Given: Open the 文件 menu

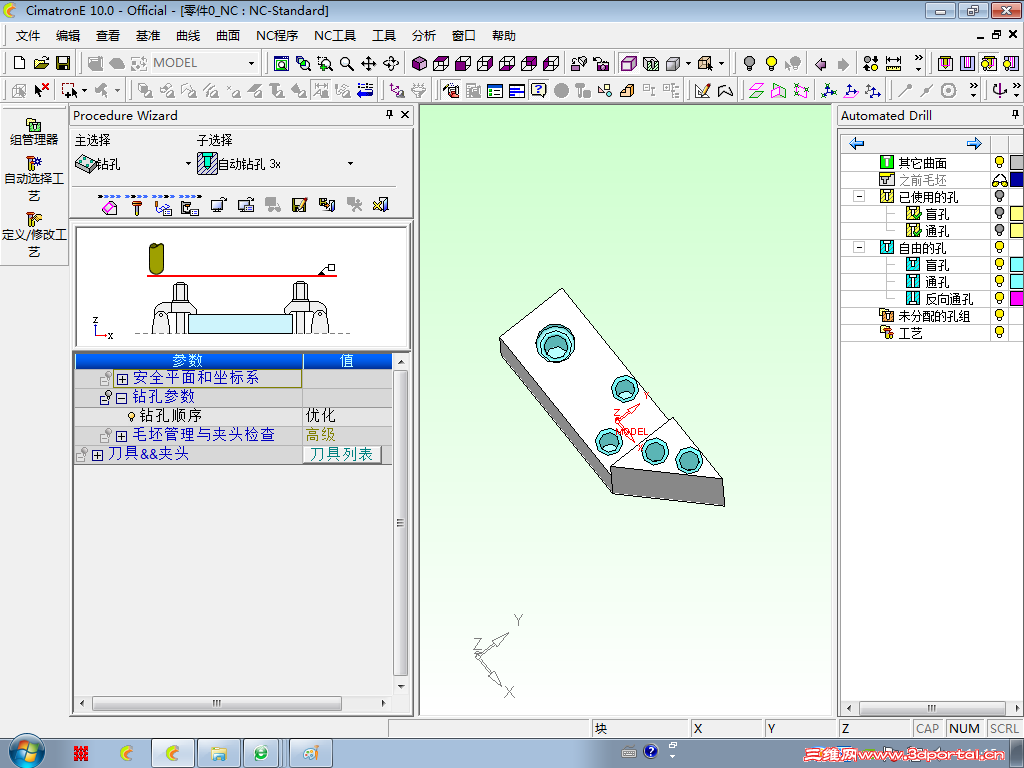Looking at the screenshot, I should (28, 35).
